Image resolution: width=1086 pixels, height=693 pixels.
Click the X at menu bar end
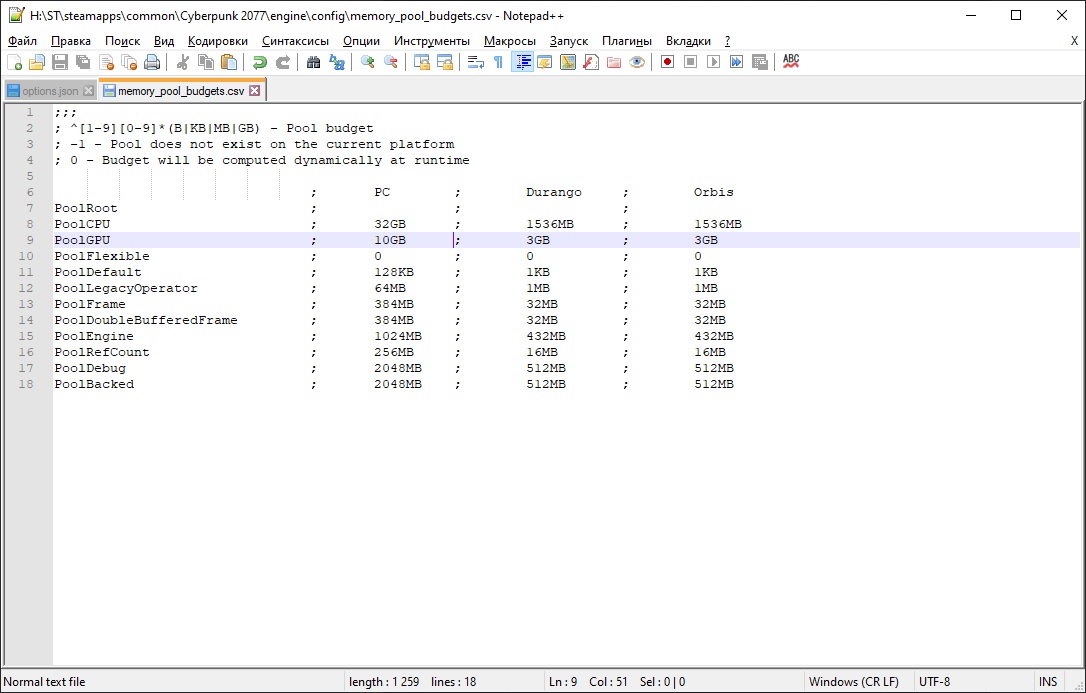[x=1074, y=41]
